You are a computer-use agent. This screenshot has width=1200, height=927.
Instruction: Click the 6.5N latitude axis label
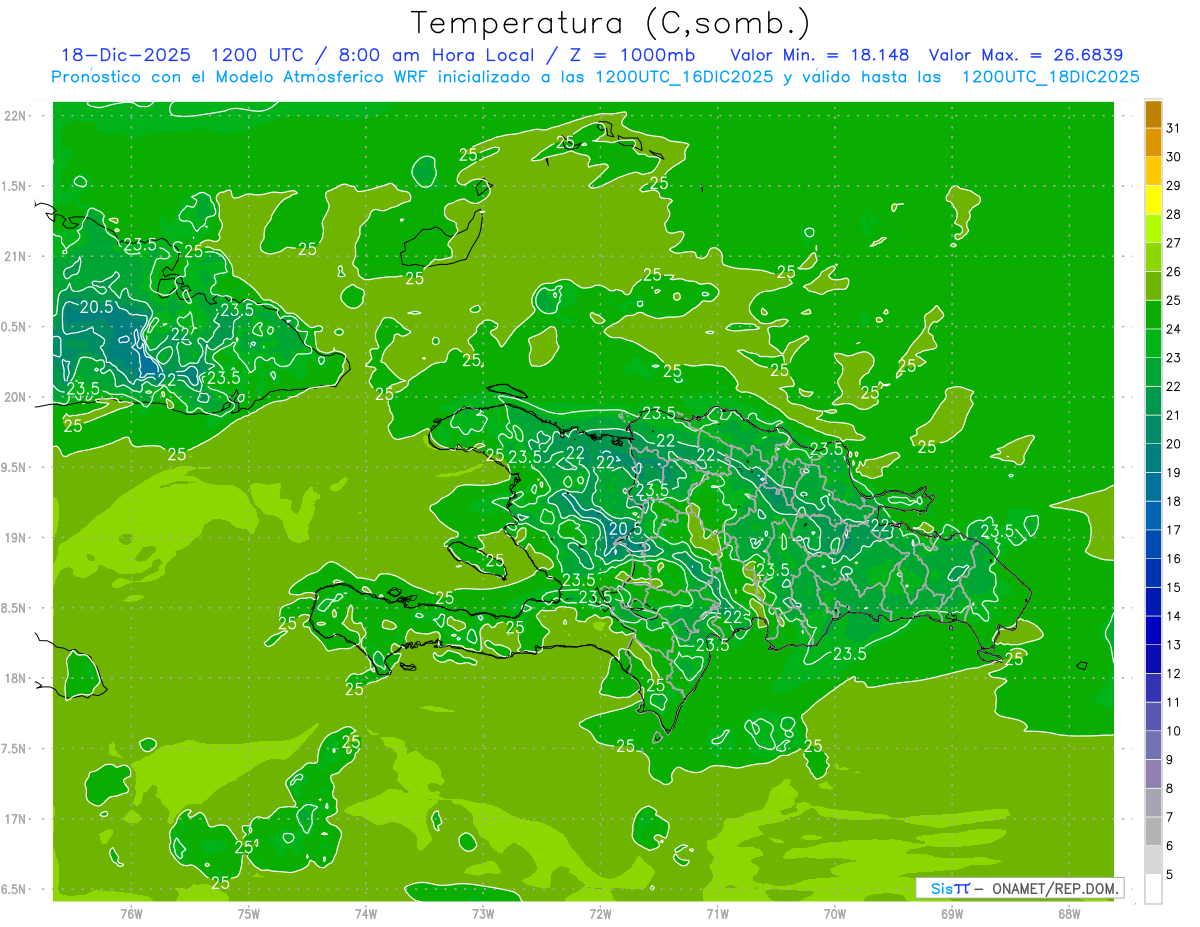click(x=15, y=890)
